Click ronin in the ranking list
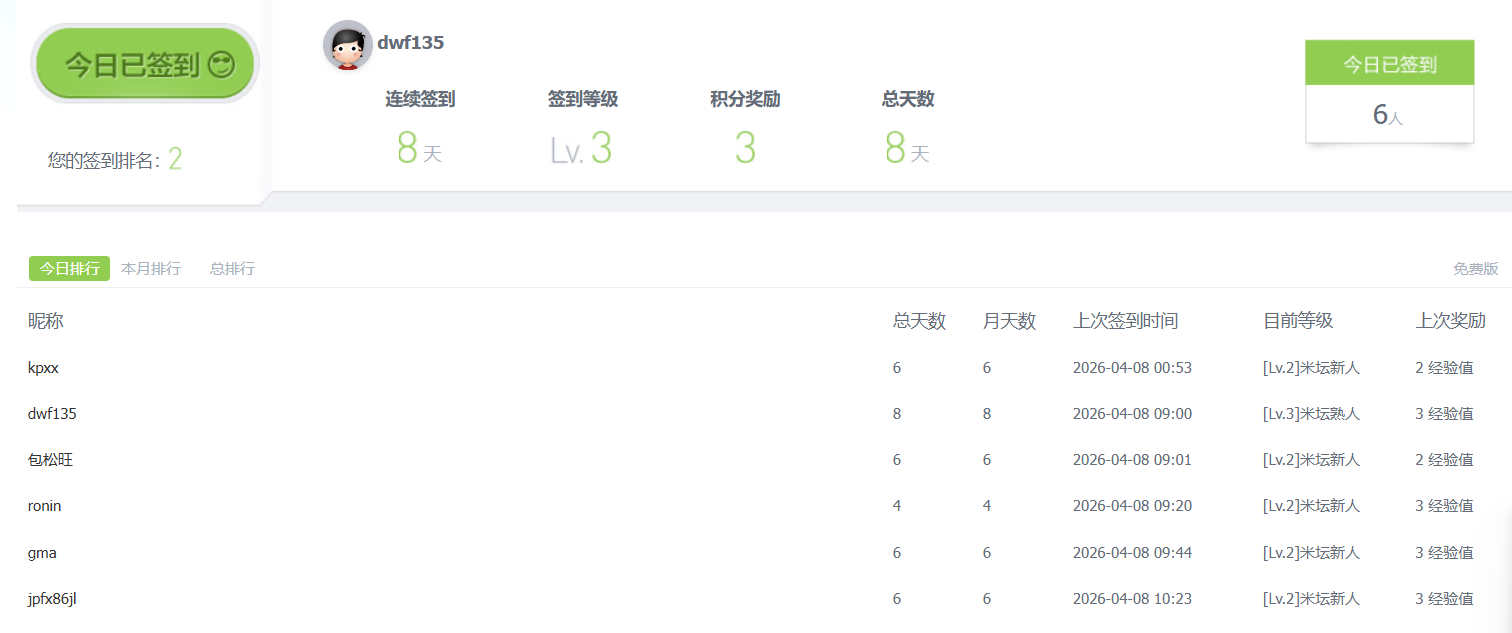The image size is (1512, 633). pos(45,506)
